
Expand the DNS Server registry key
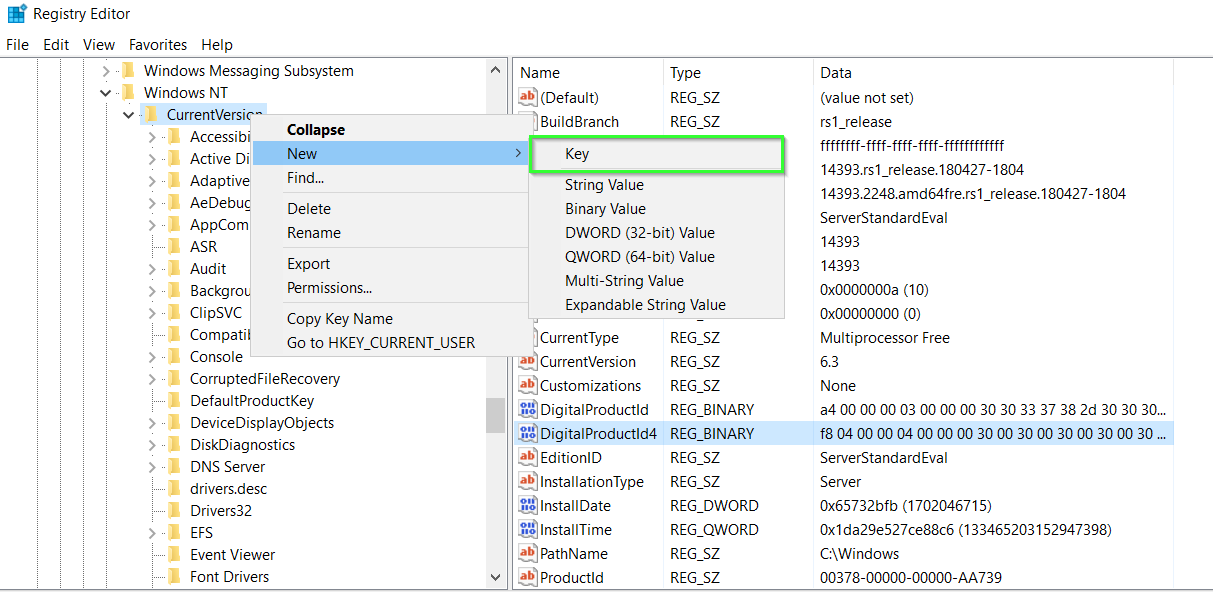tap(152, 467)
